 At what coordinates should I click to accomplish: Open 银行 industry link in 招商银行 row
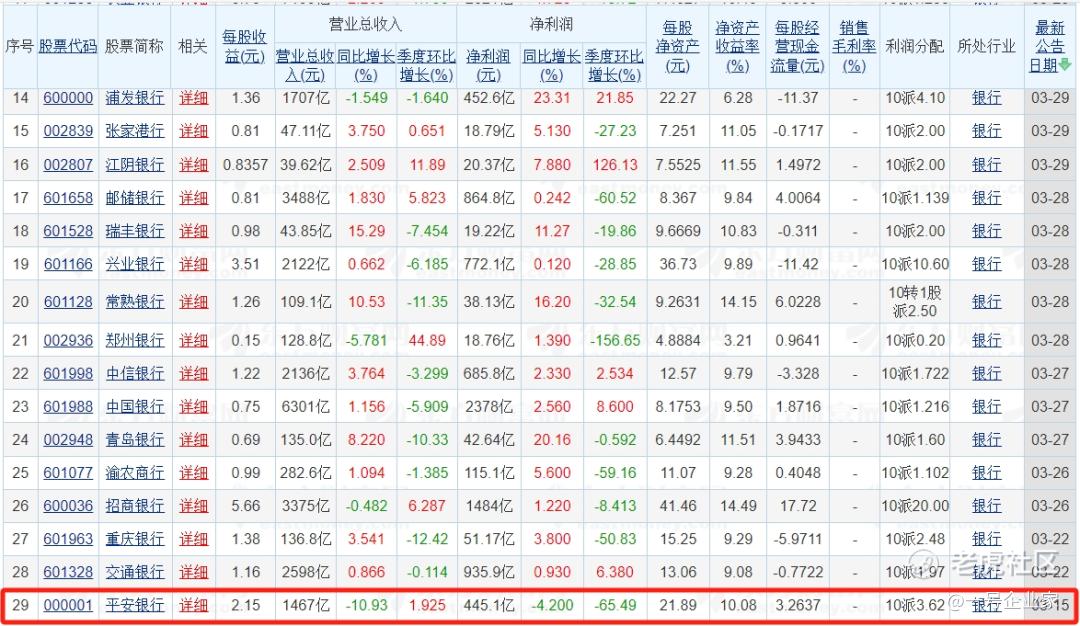pyautogui.click(x=986, y=505)
